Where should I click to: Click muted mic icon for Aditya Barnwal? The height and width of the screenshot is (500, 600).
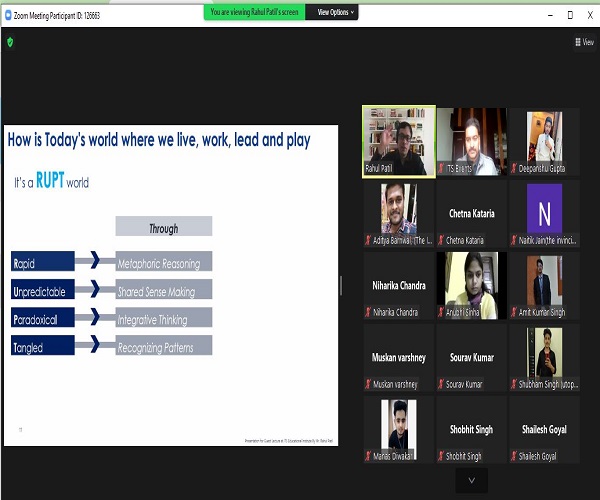point(368,240)
